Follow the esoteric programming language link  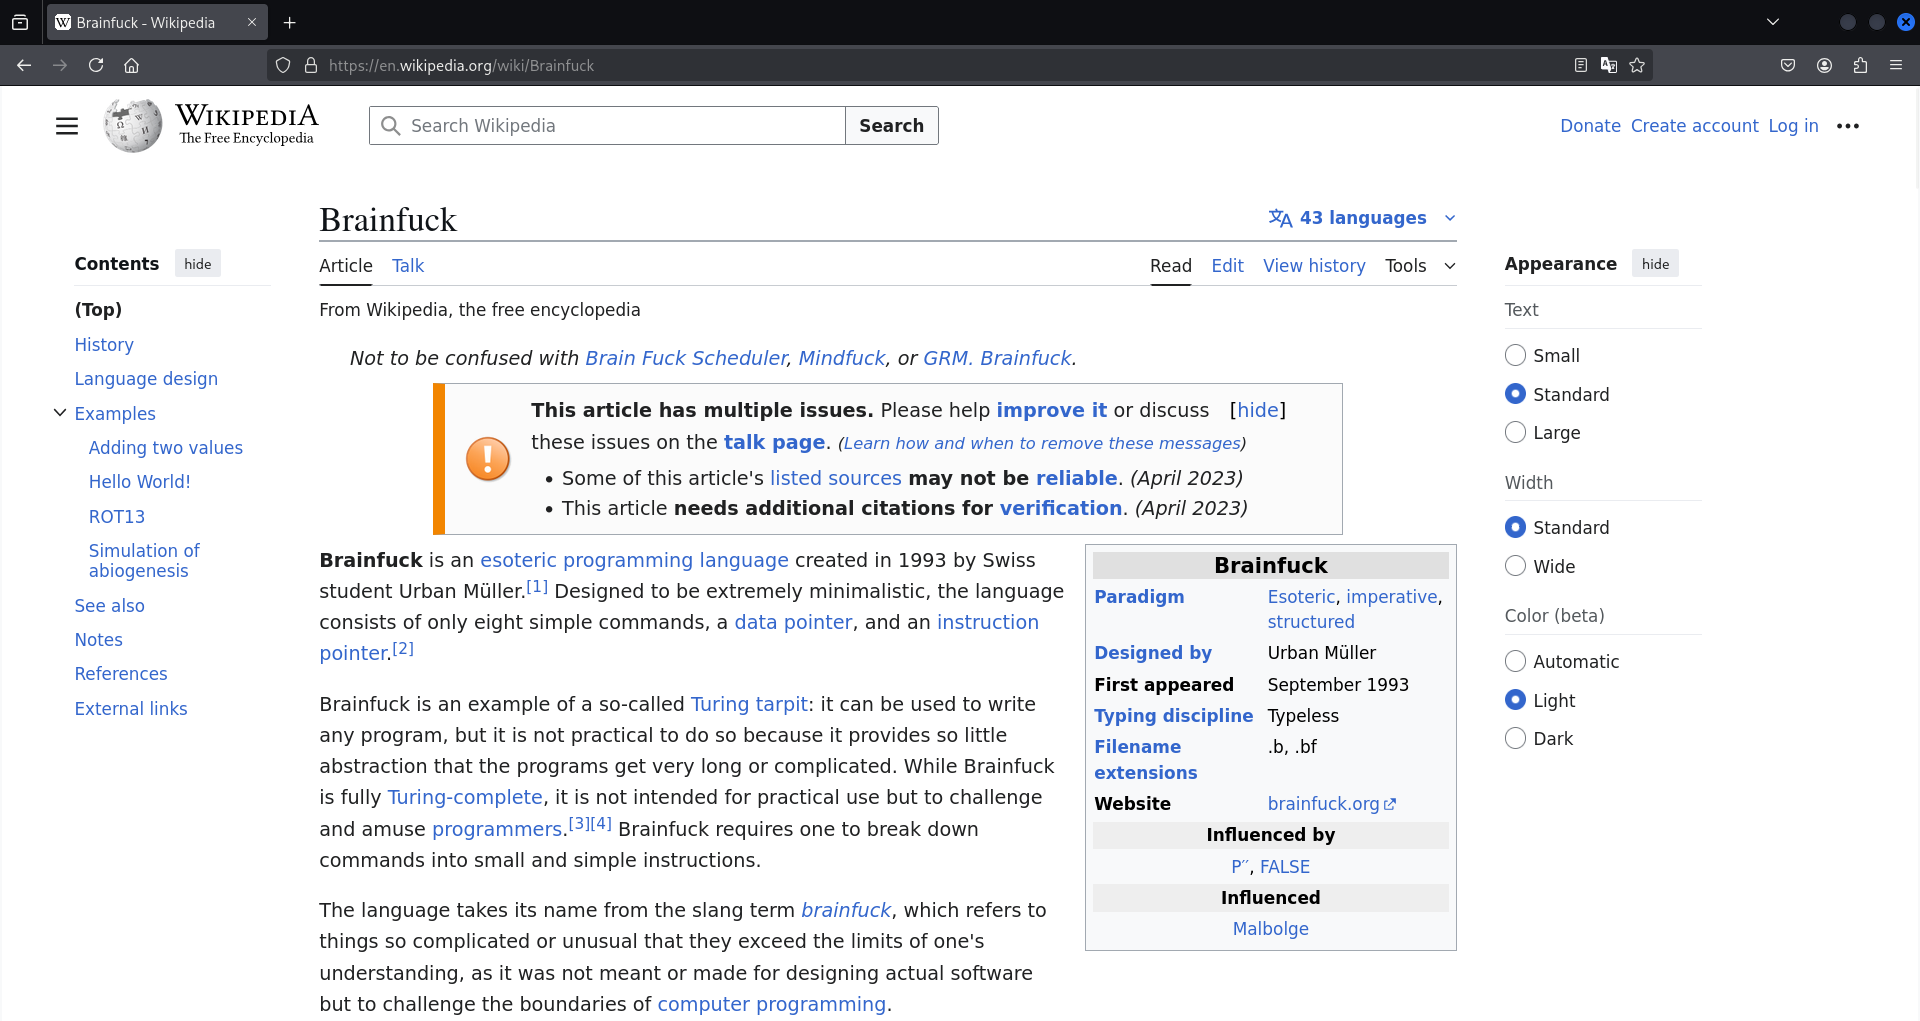point(634,561)
